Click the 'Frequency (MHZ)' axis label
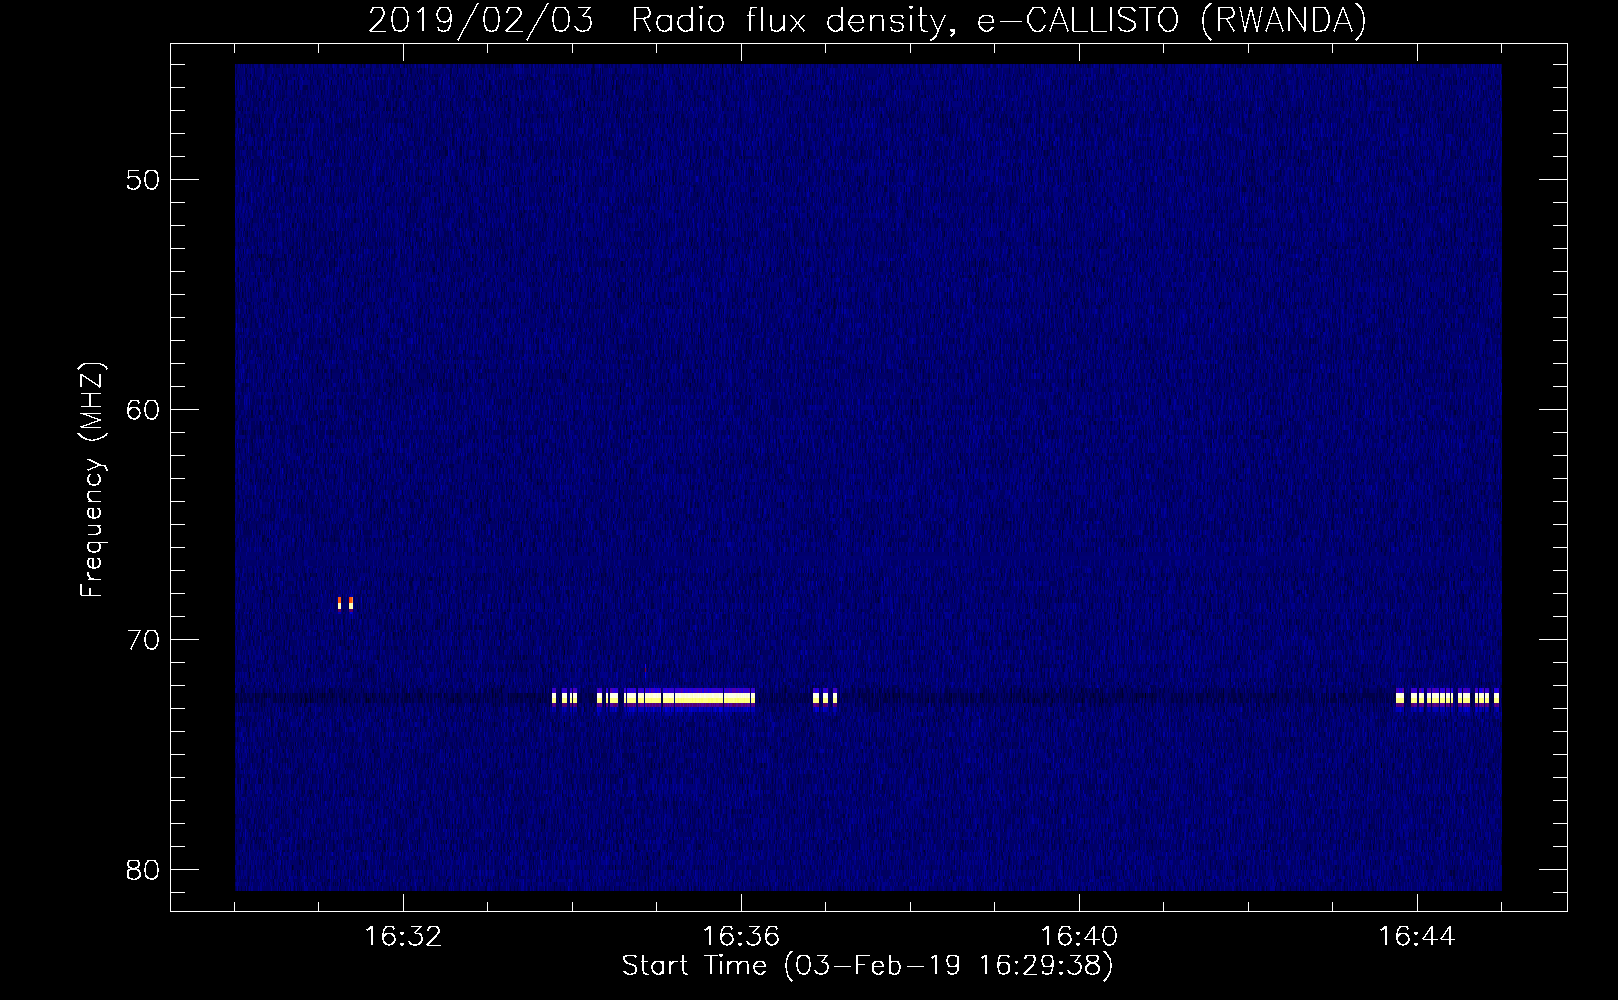The height and width of the screenshot is (1000, 1618). pyautogui.click(x=92, y=480)
